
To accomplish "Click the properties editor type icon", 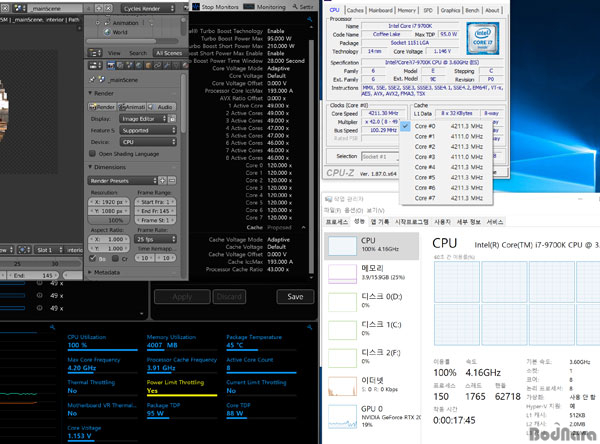I will pyautogui.click(x=95, y=65).
